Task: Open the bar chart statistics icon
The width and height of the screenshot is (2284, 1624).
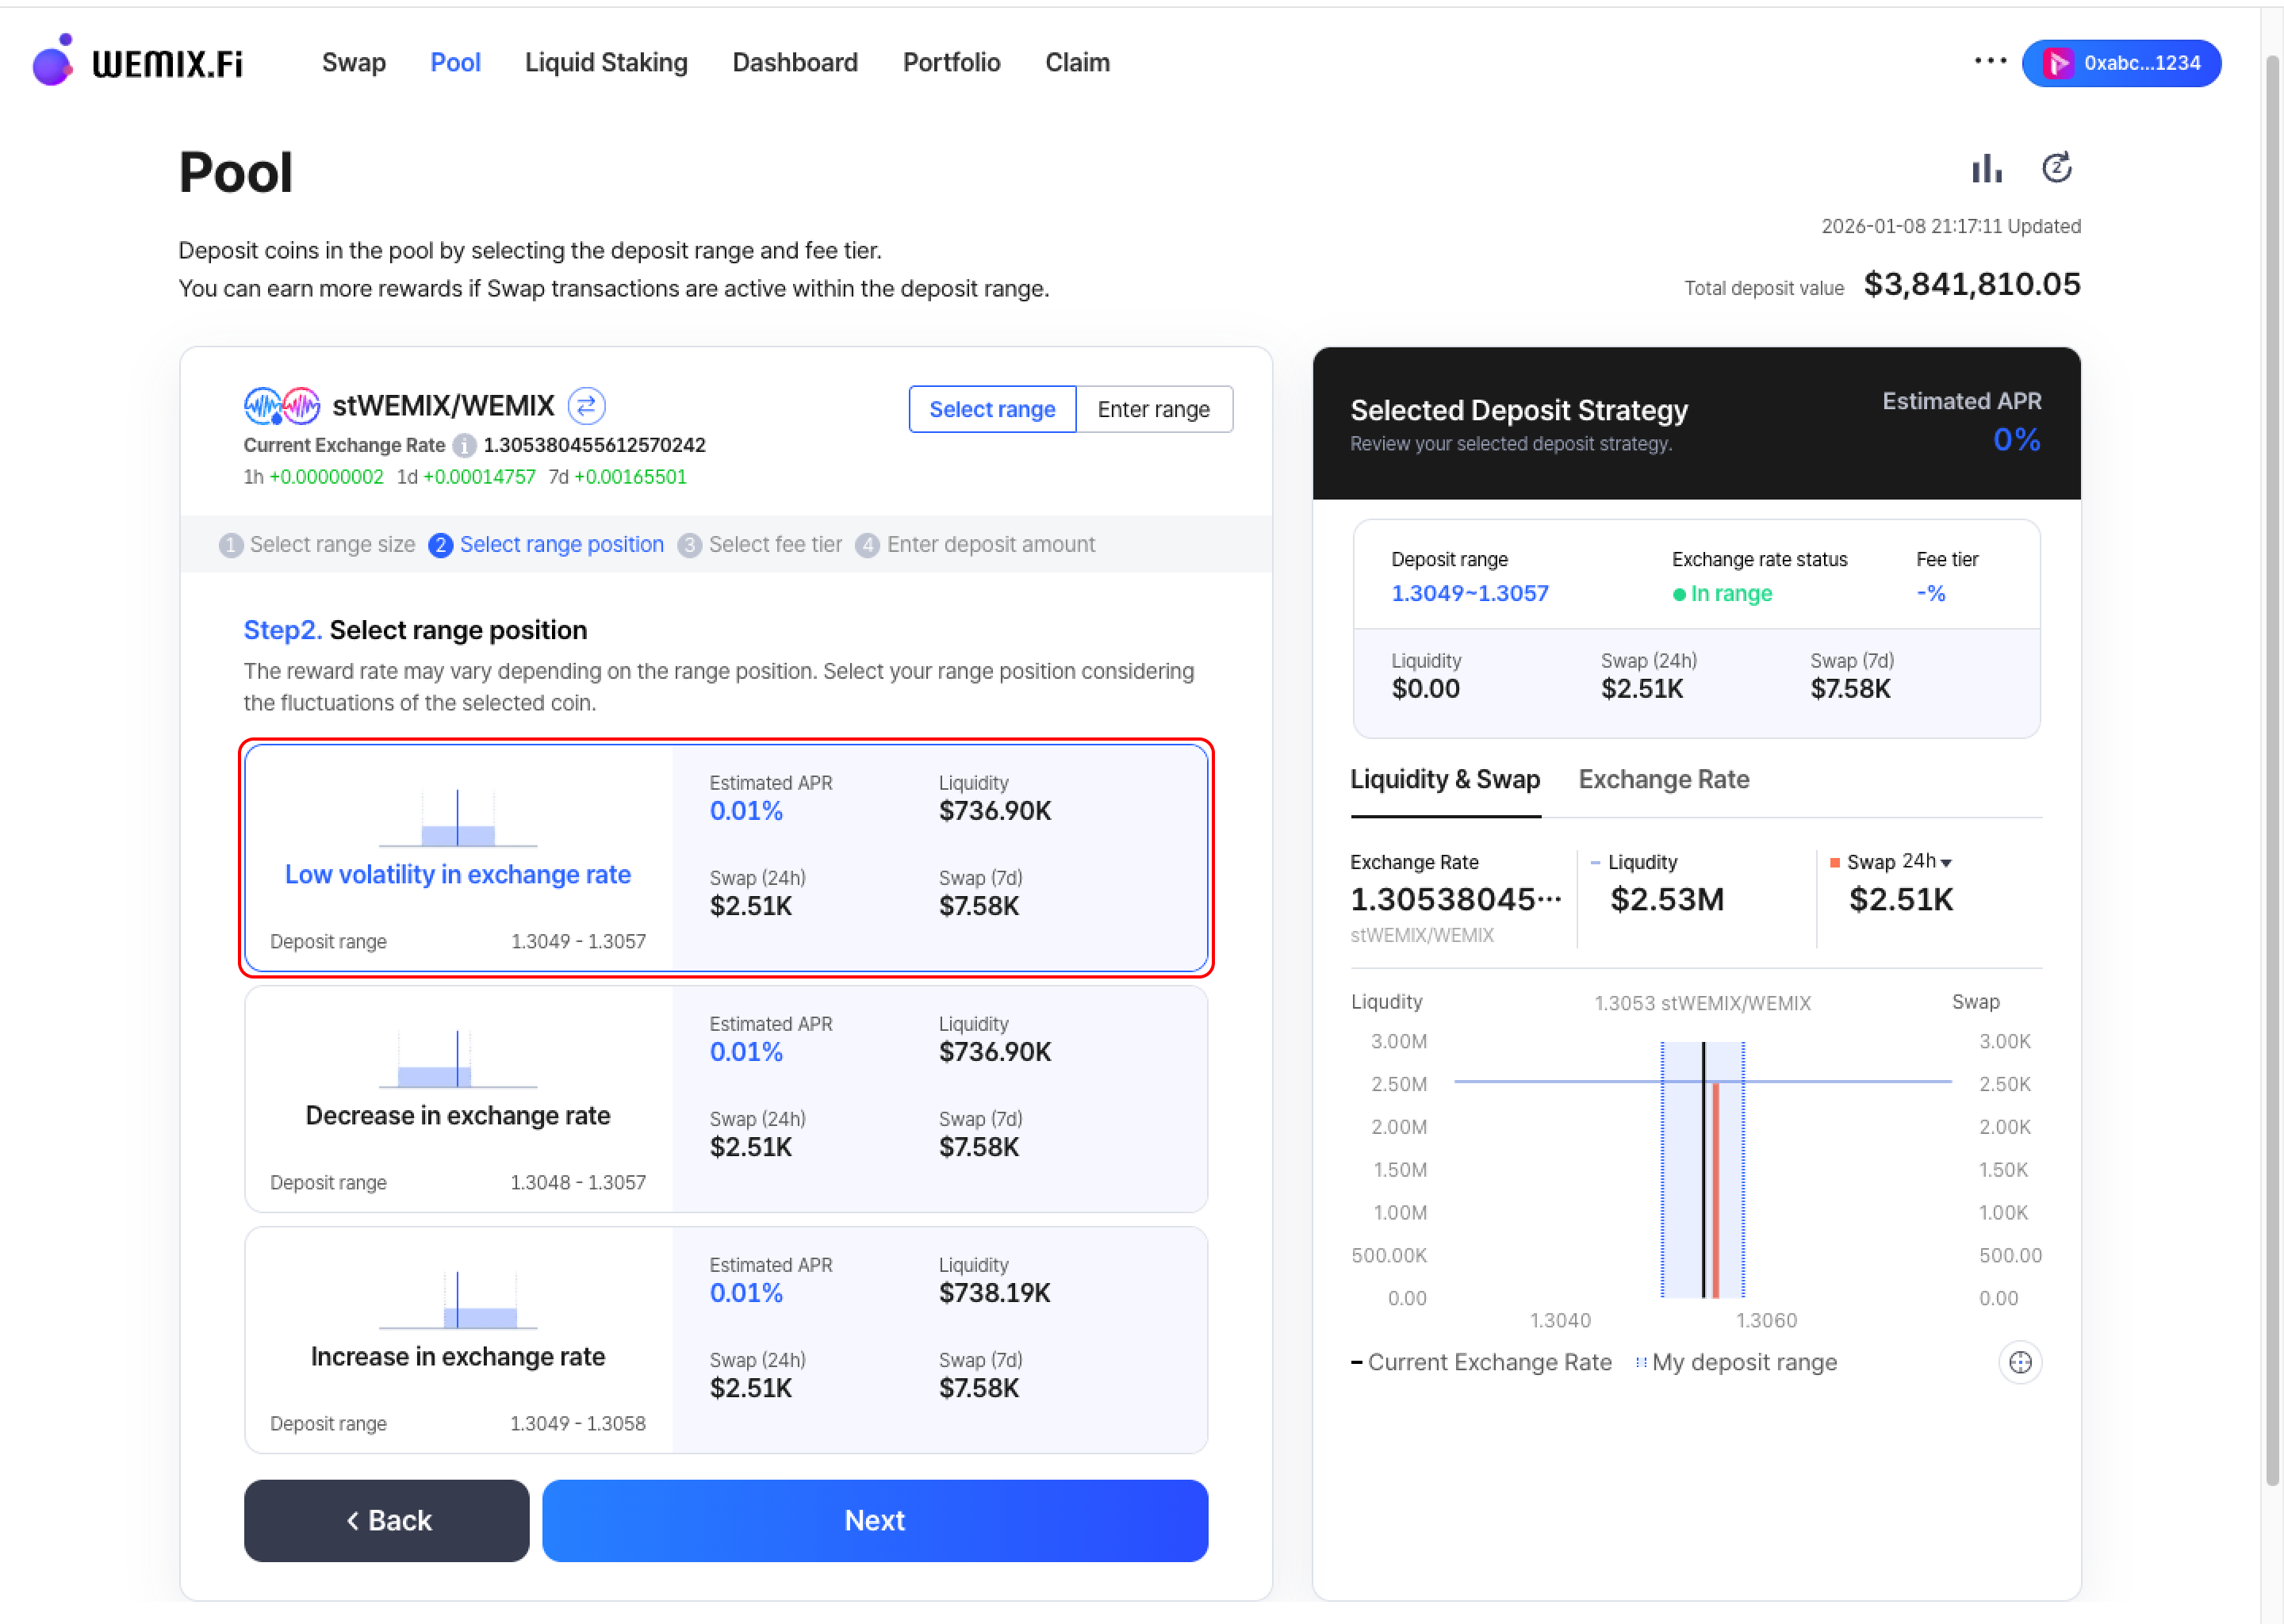Action: coord(1986,169)
